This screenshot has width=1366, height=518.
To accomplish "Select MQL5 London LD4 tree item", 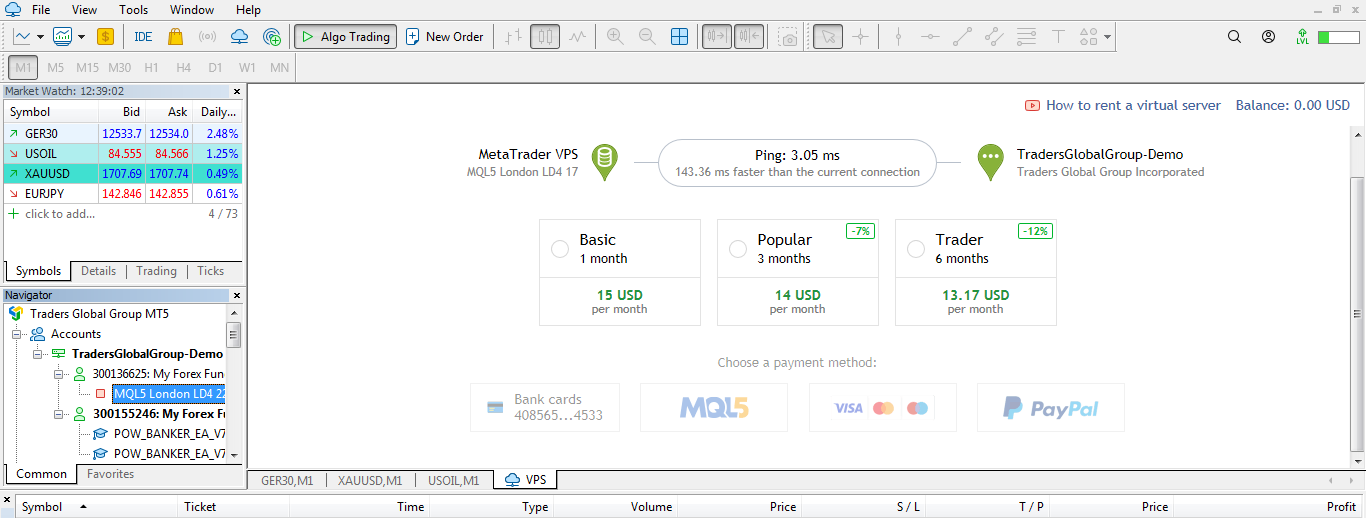I will [x=169, y=394].
